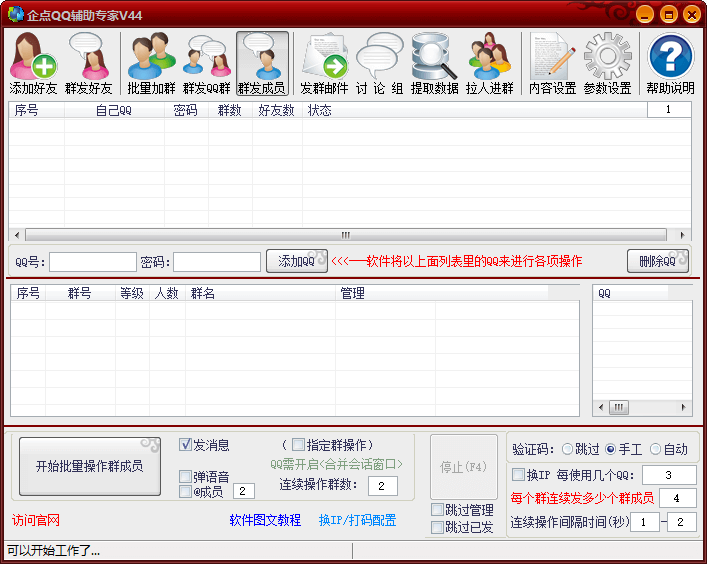707x564 pixels.
Task: Switch to the 群发成员 tool
Action: pyautogui.click(x=262, y=63)
